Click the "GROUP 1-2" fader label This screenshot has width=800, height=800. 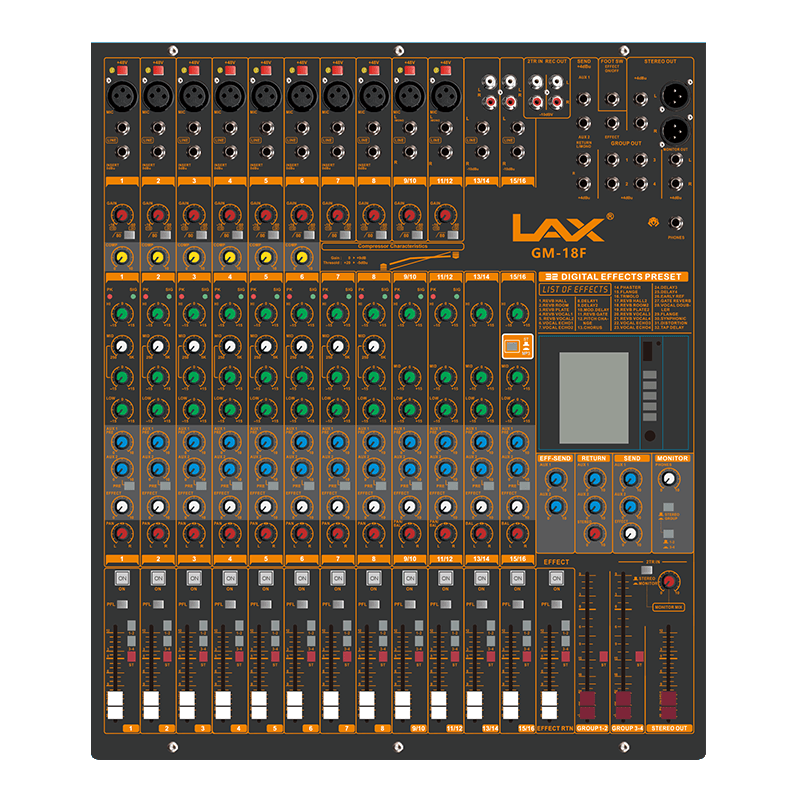click(x=592, y=729)
